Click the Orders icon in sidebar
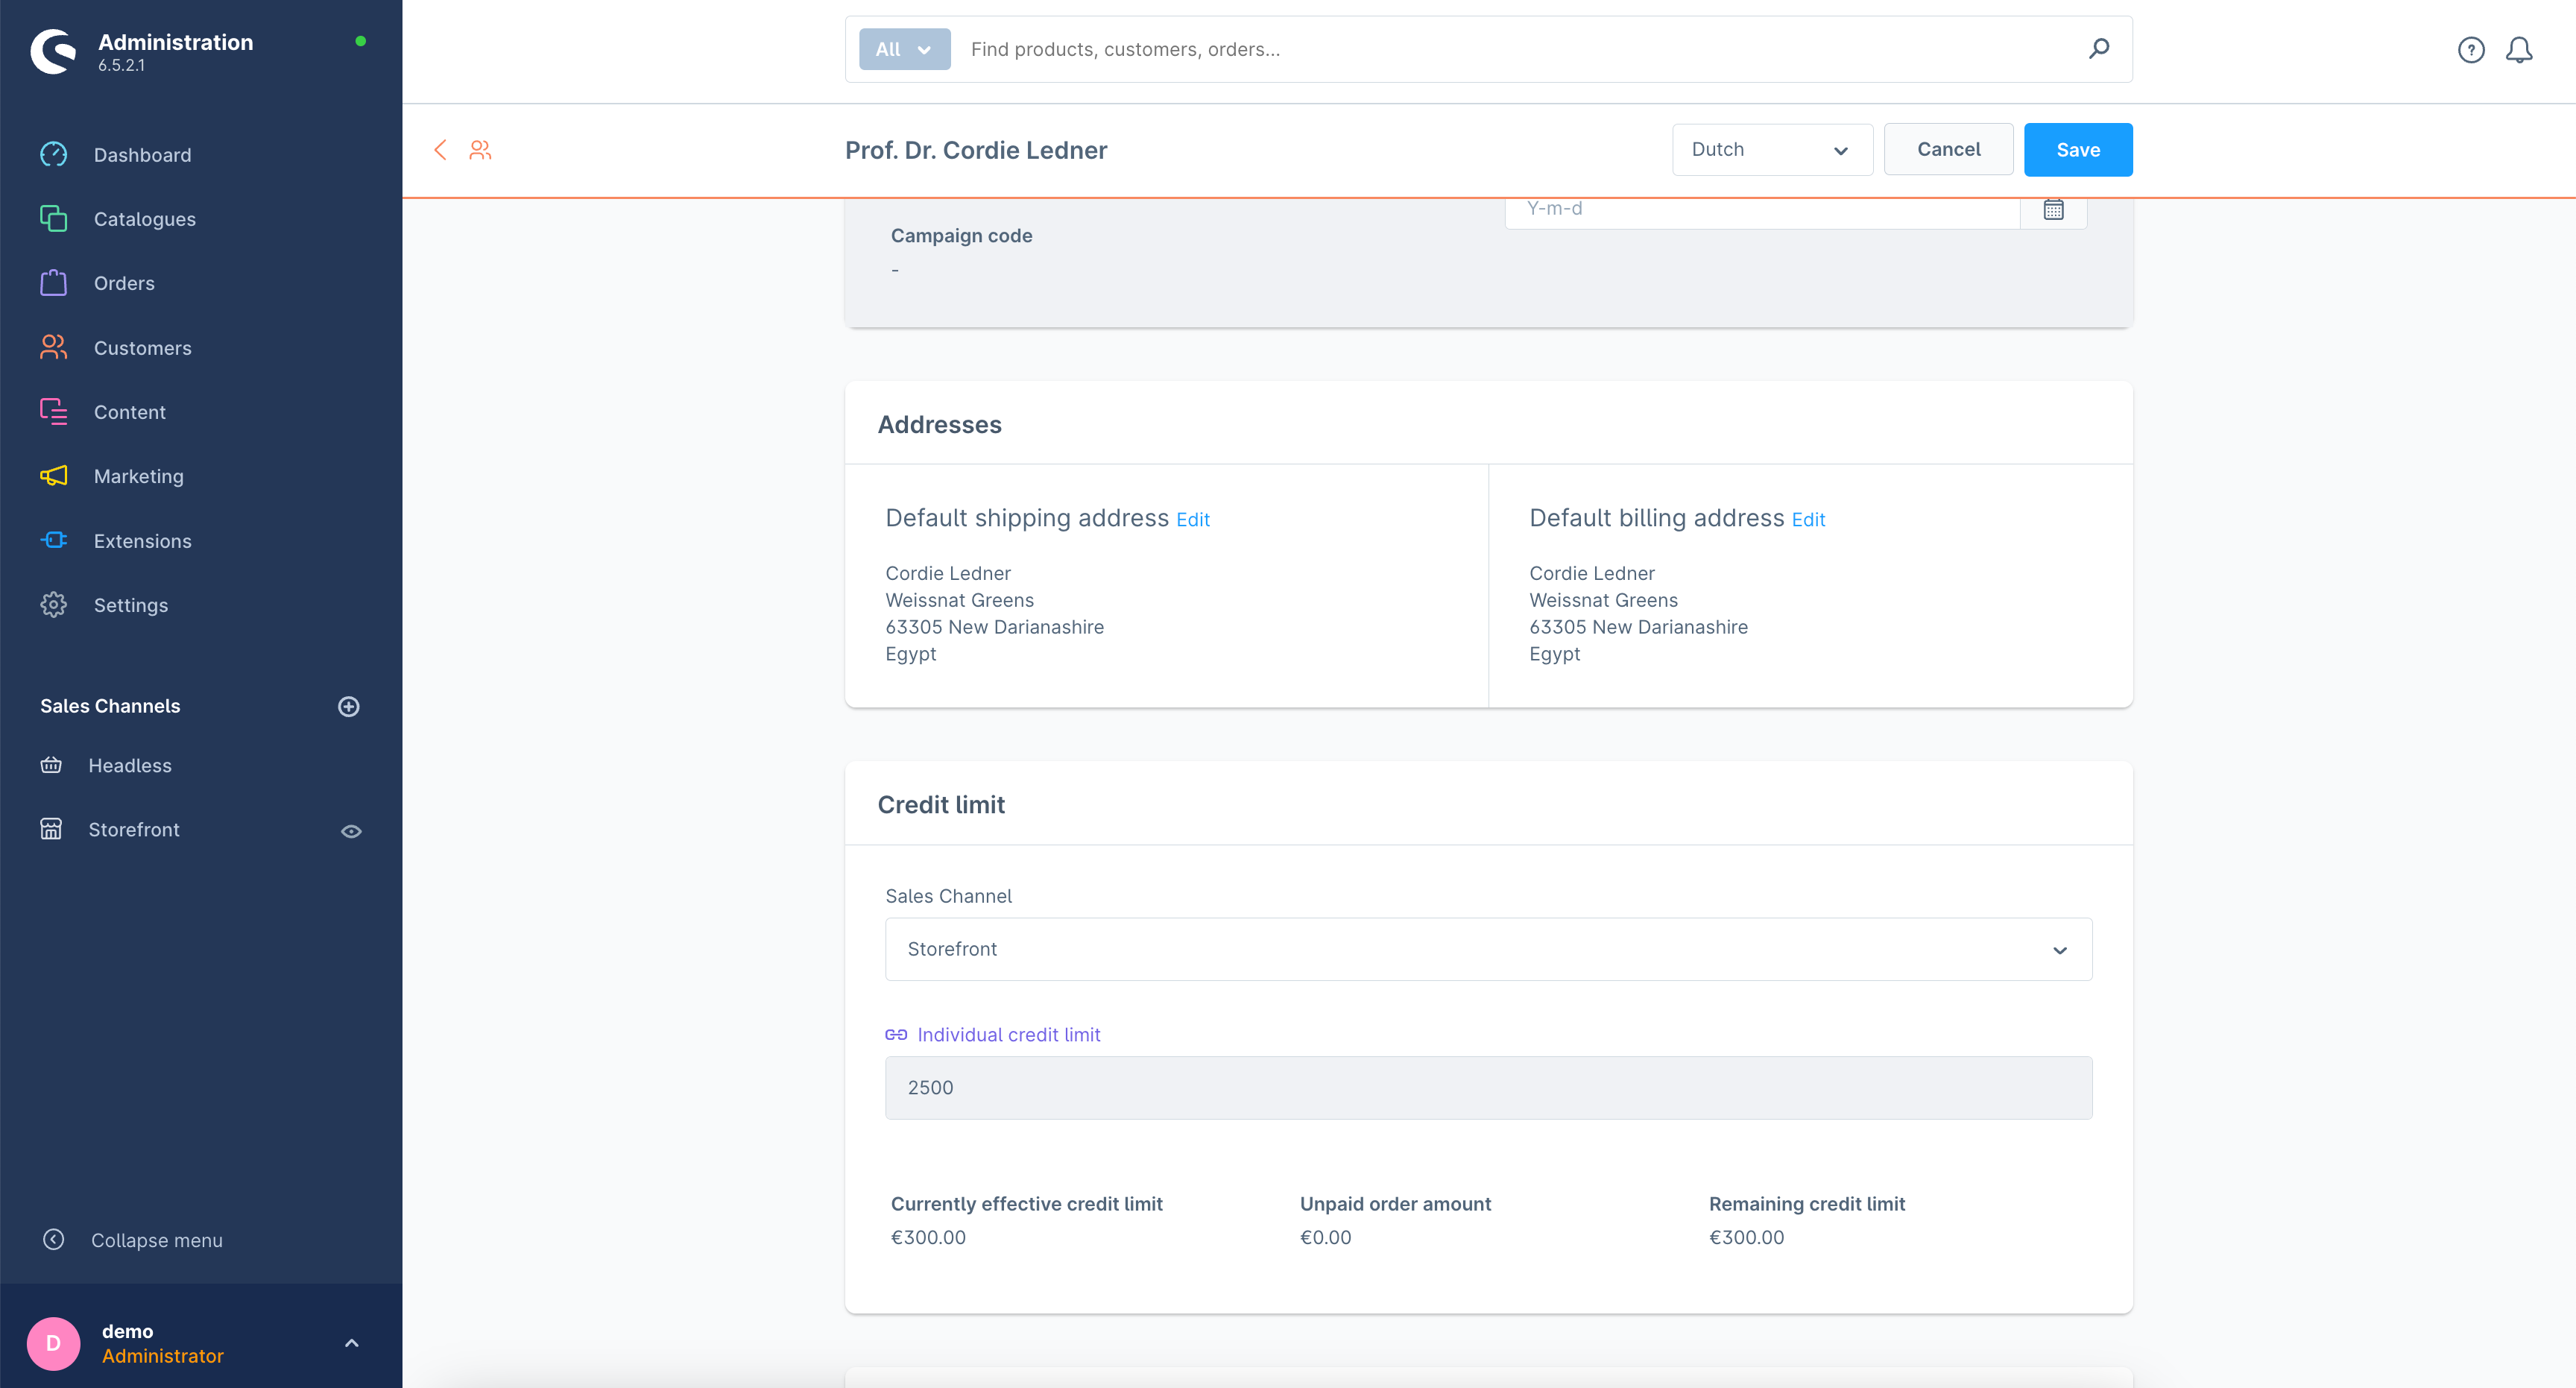The height and width of the screenshot is (1388, 2576). click(53, 282)
